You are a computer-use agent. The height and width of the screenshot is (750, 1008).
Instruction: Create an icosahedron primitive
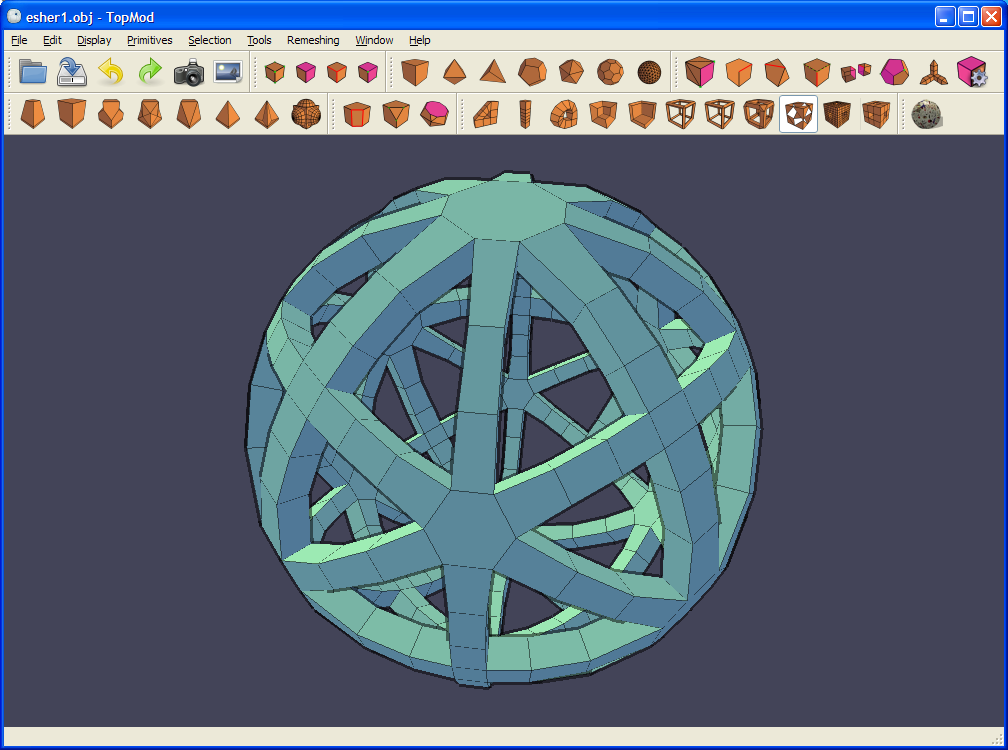572,72
